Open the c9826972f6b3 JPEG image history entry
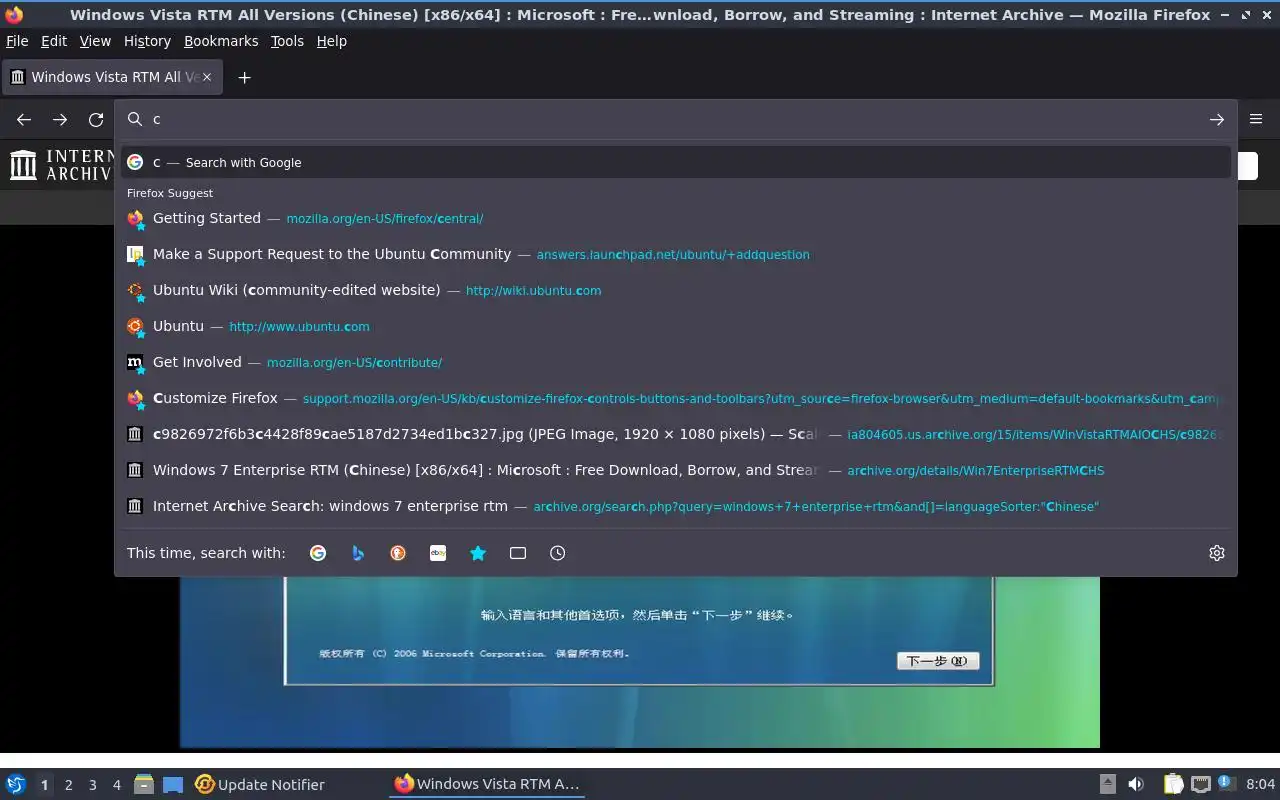1280x800 pixels. [676, 434]
